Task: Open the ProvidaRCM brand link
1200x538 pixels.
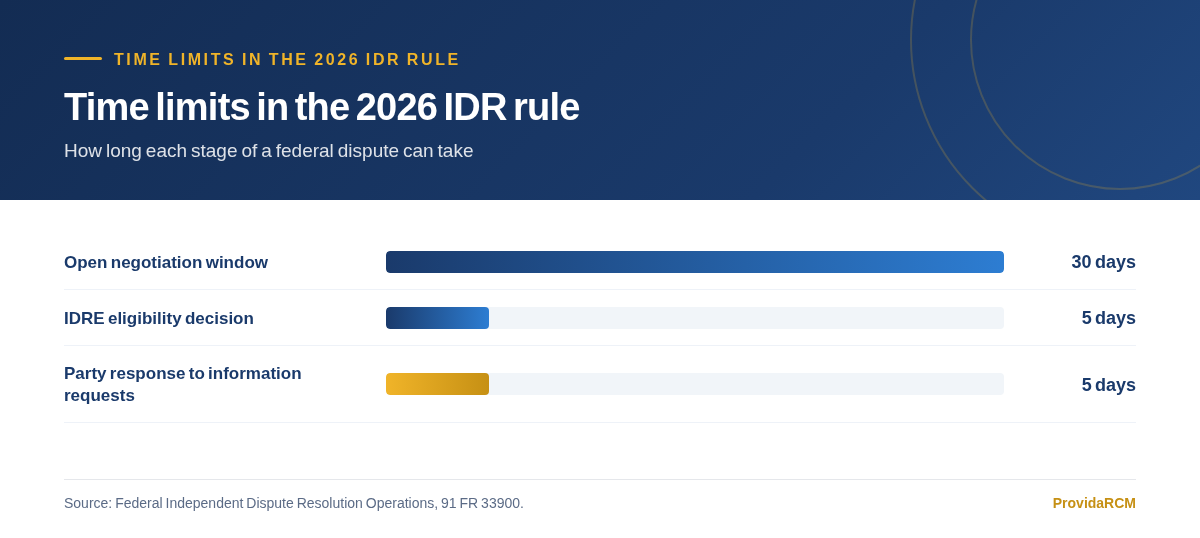Action: pos(1094,503)
